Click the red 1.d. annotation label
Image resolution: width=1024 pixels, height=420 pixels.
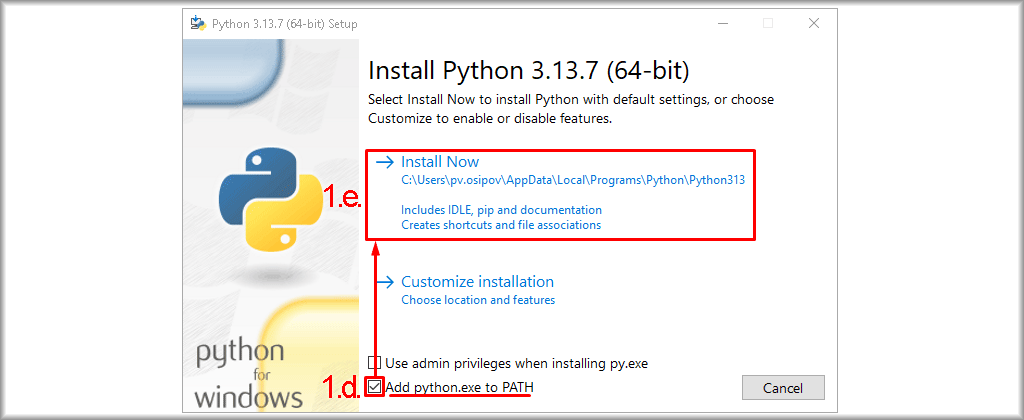pos(340,388)
